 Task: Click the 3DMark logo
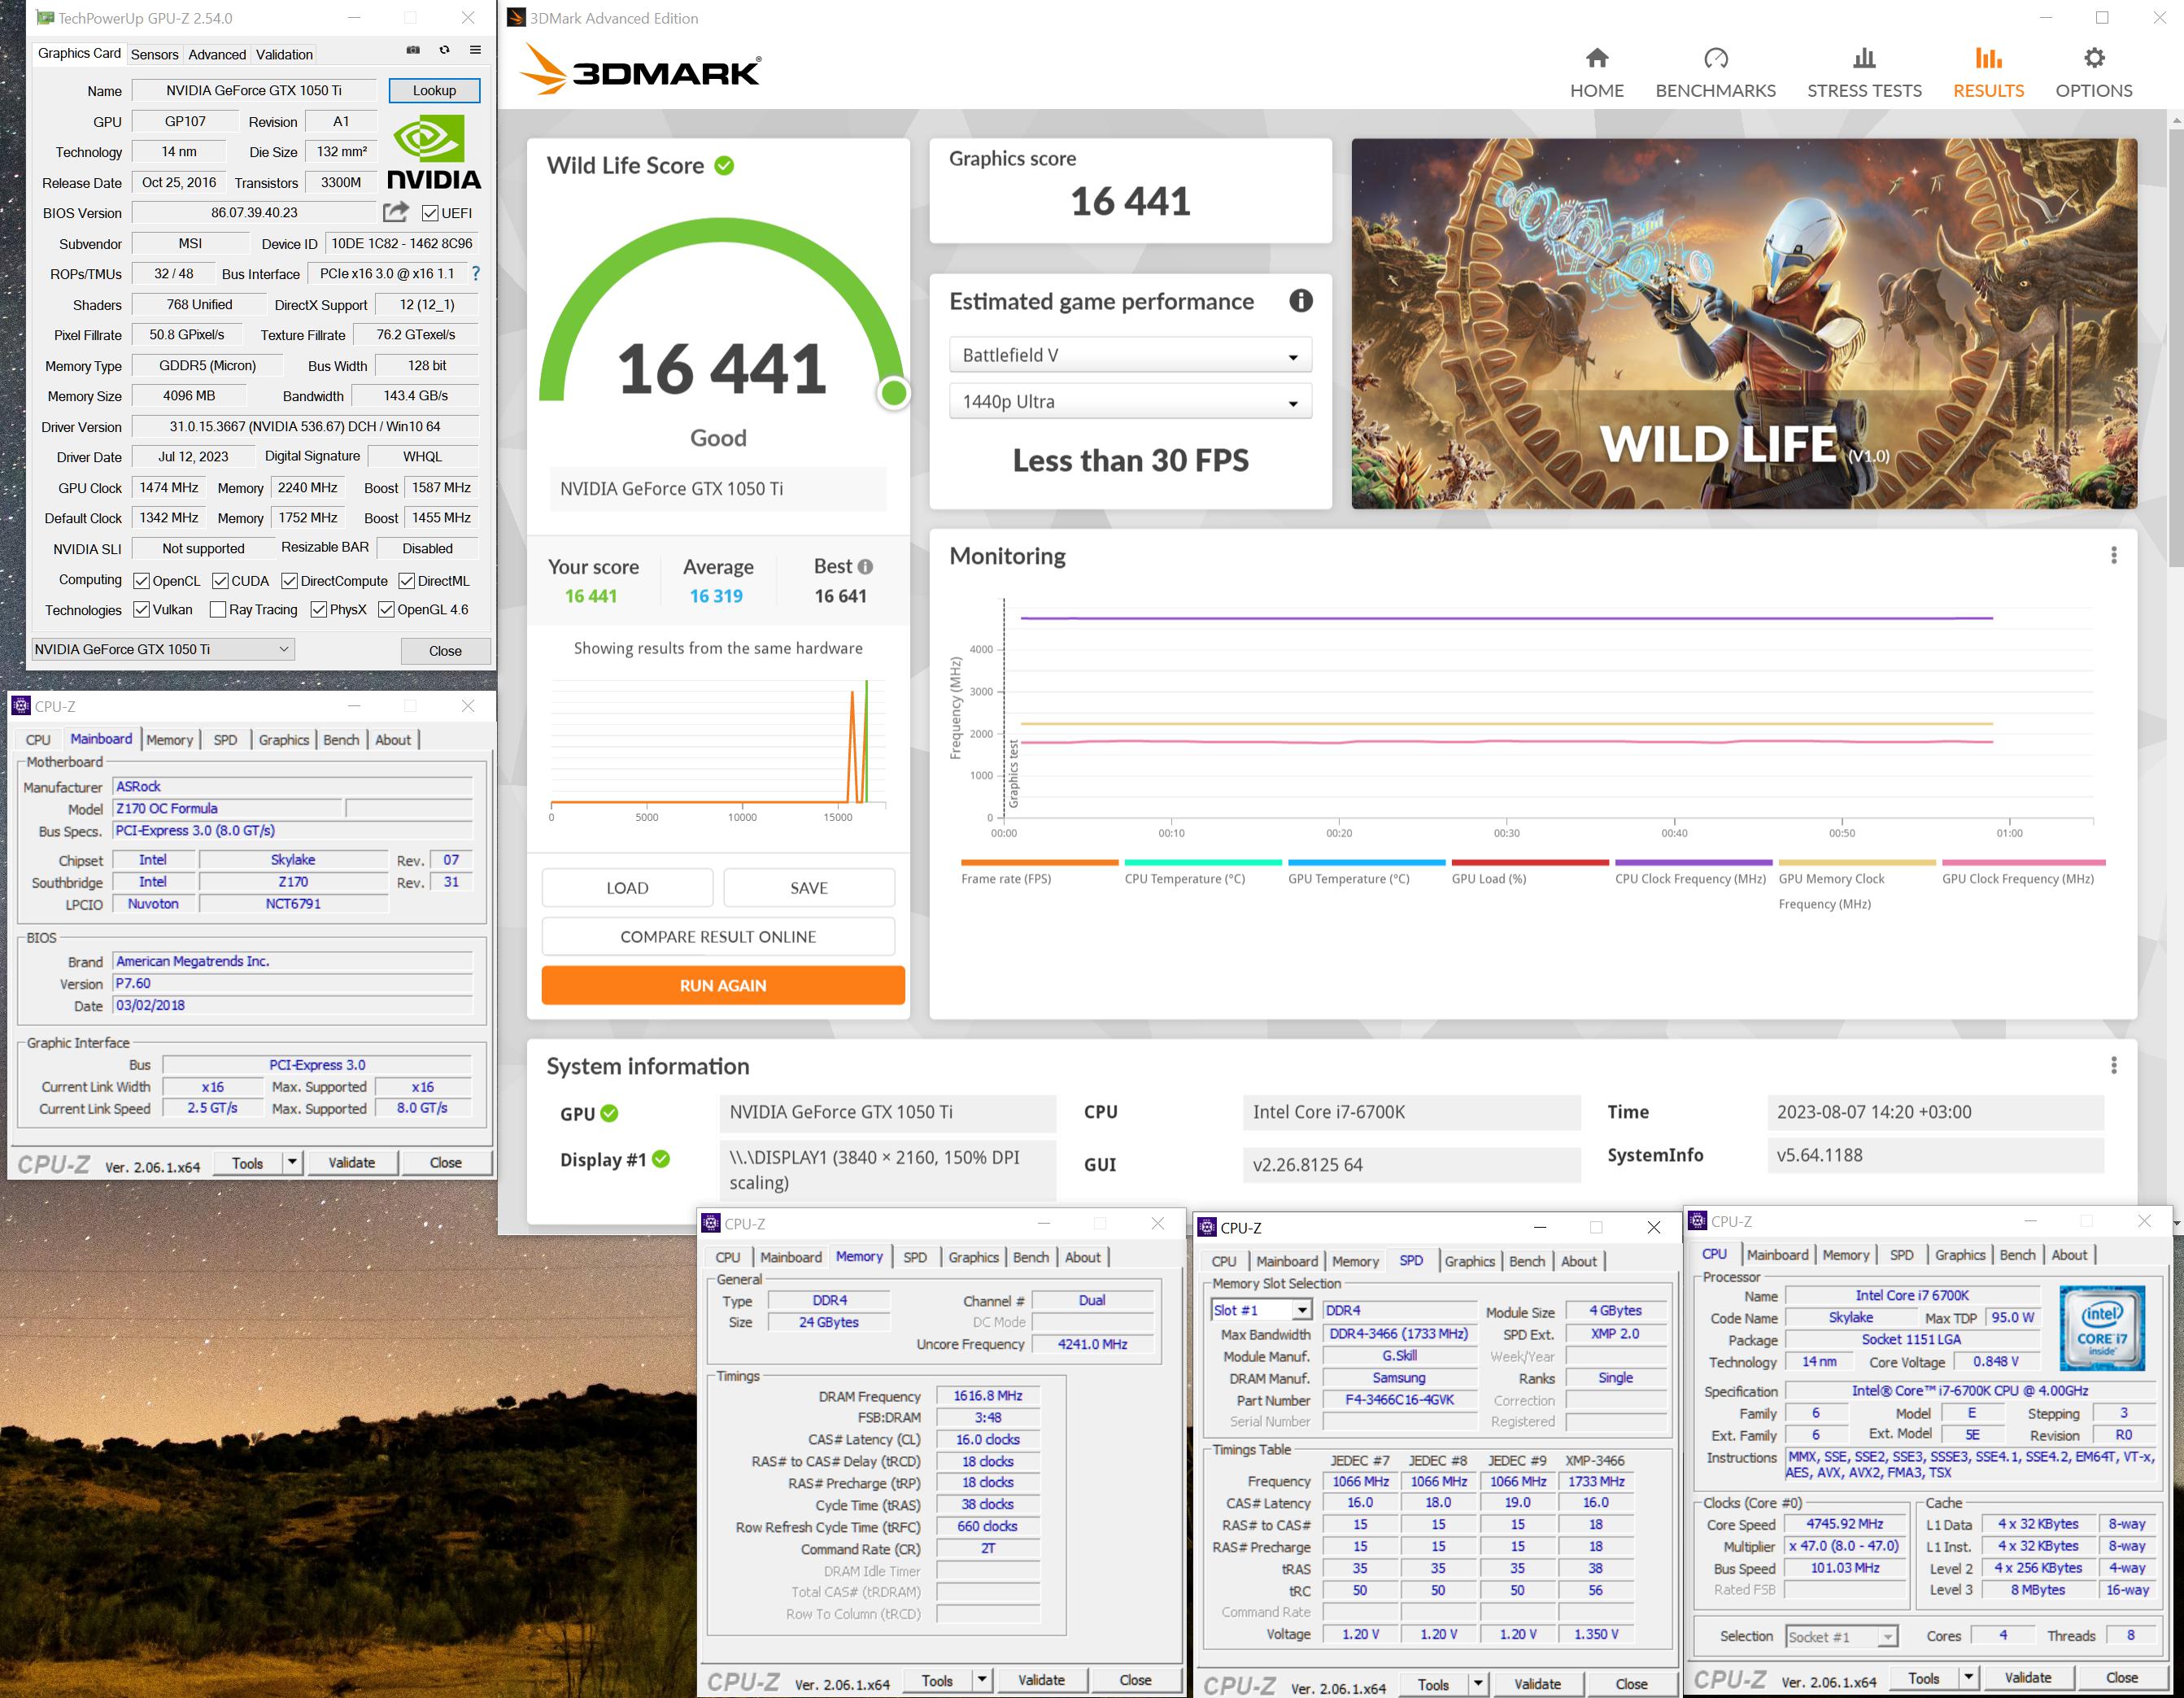pyautogui.click(x=641, y=70)
